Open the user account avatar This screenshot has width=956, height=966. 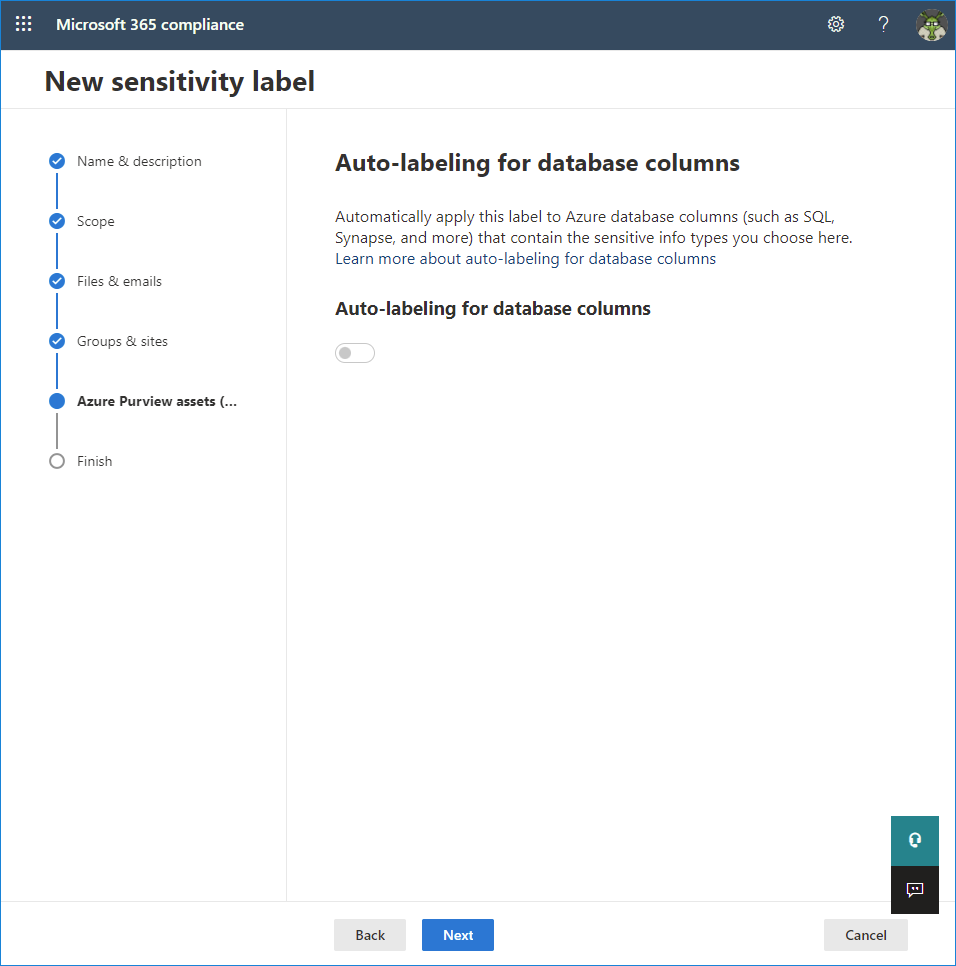point(931,25)
